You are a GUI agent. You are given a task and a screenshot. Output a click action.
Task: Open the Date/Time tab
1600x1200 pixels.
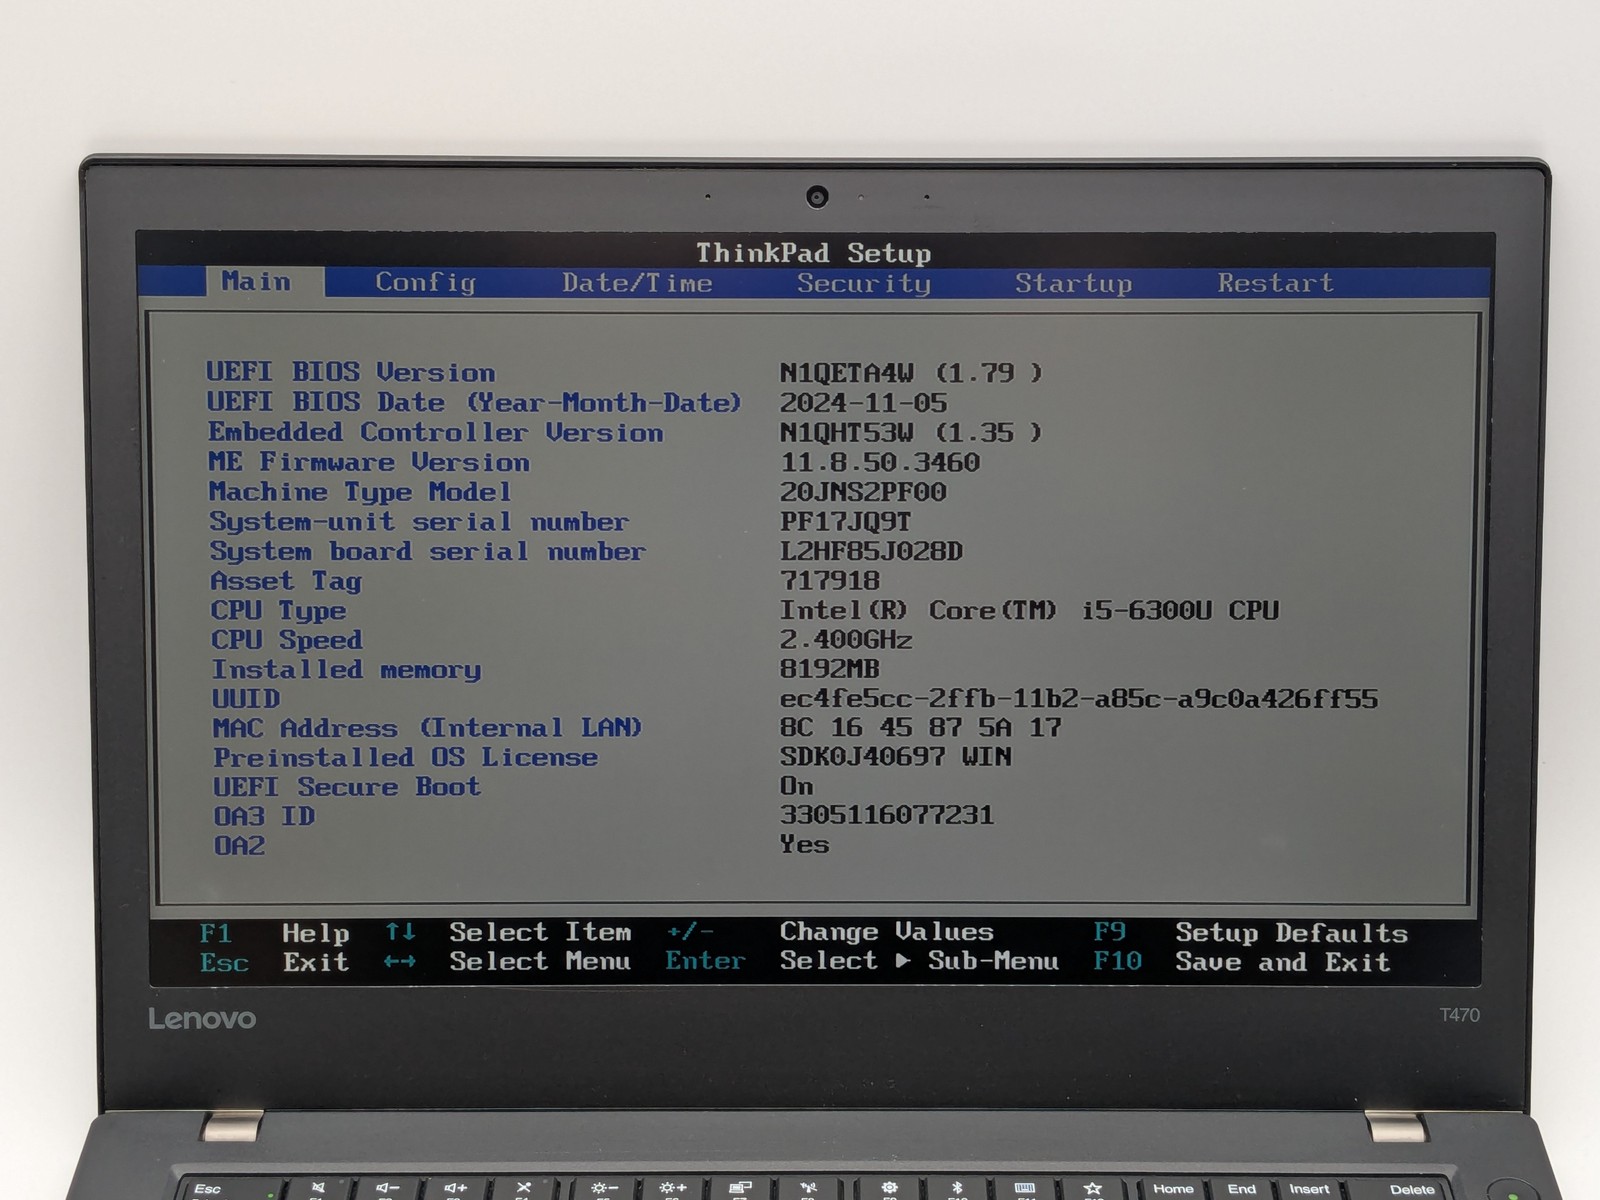(637, 283)
